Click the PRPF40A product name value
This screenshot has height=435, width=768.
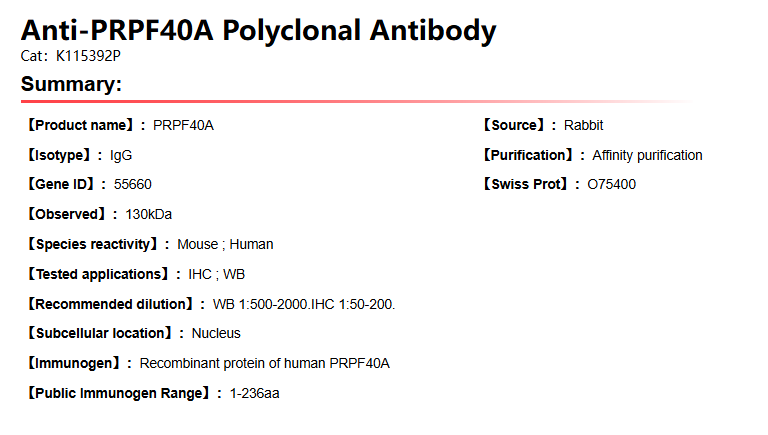pos(183,125)
